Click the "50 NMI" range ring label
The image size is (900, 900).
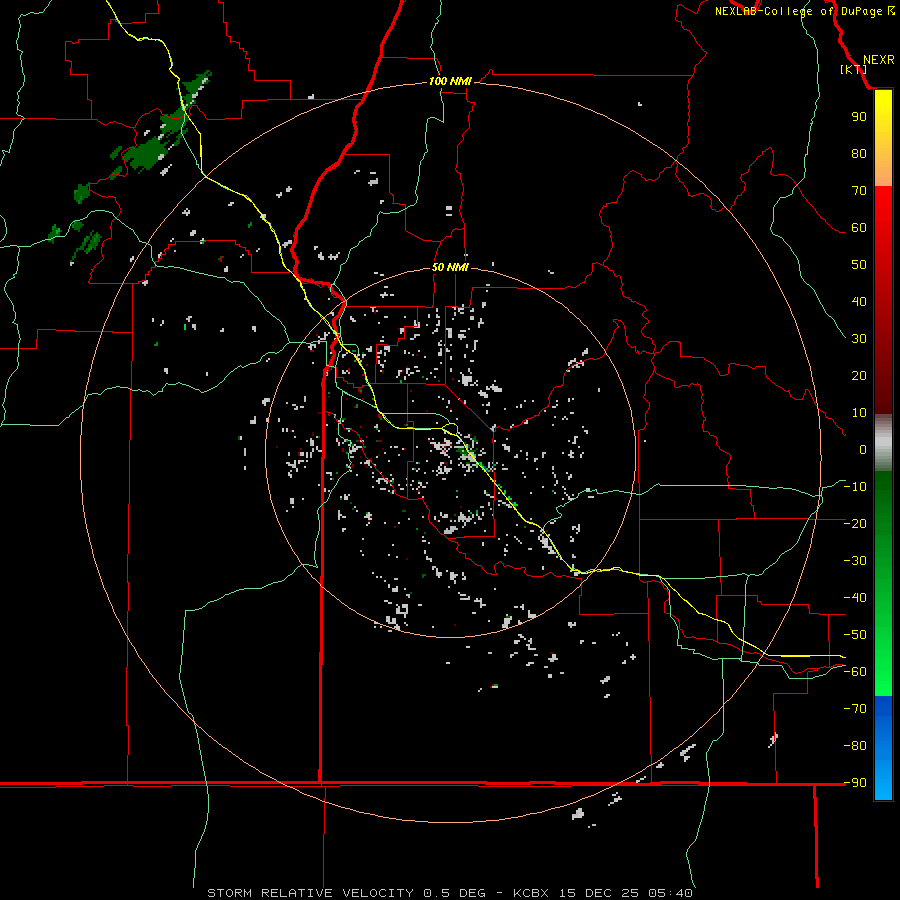(x=450, y=267)
